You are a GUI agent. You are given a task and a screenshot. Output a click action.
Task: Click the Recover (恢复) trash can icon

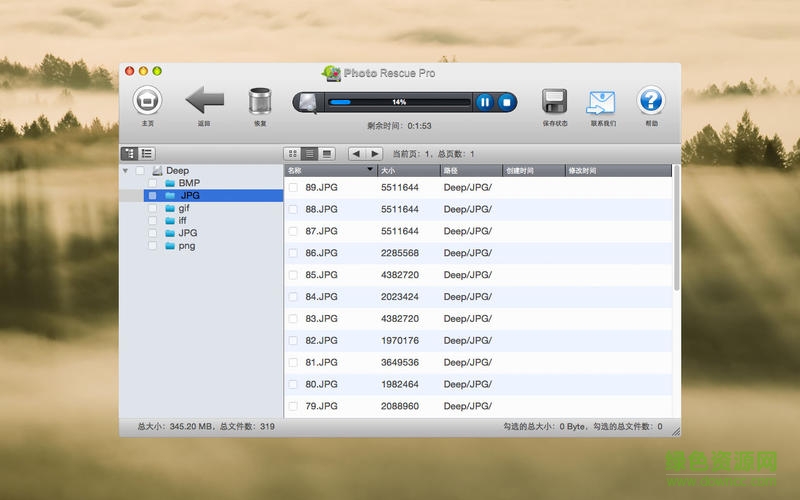260,101
